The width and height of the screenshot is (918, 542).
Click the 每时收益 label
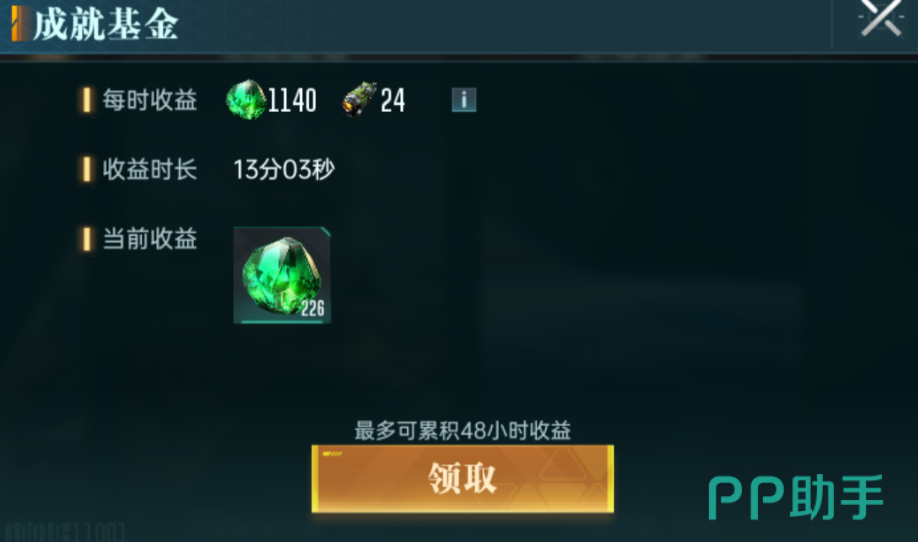150,100
